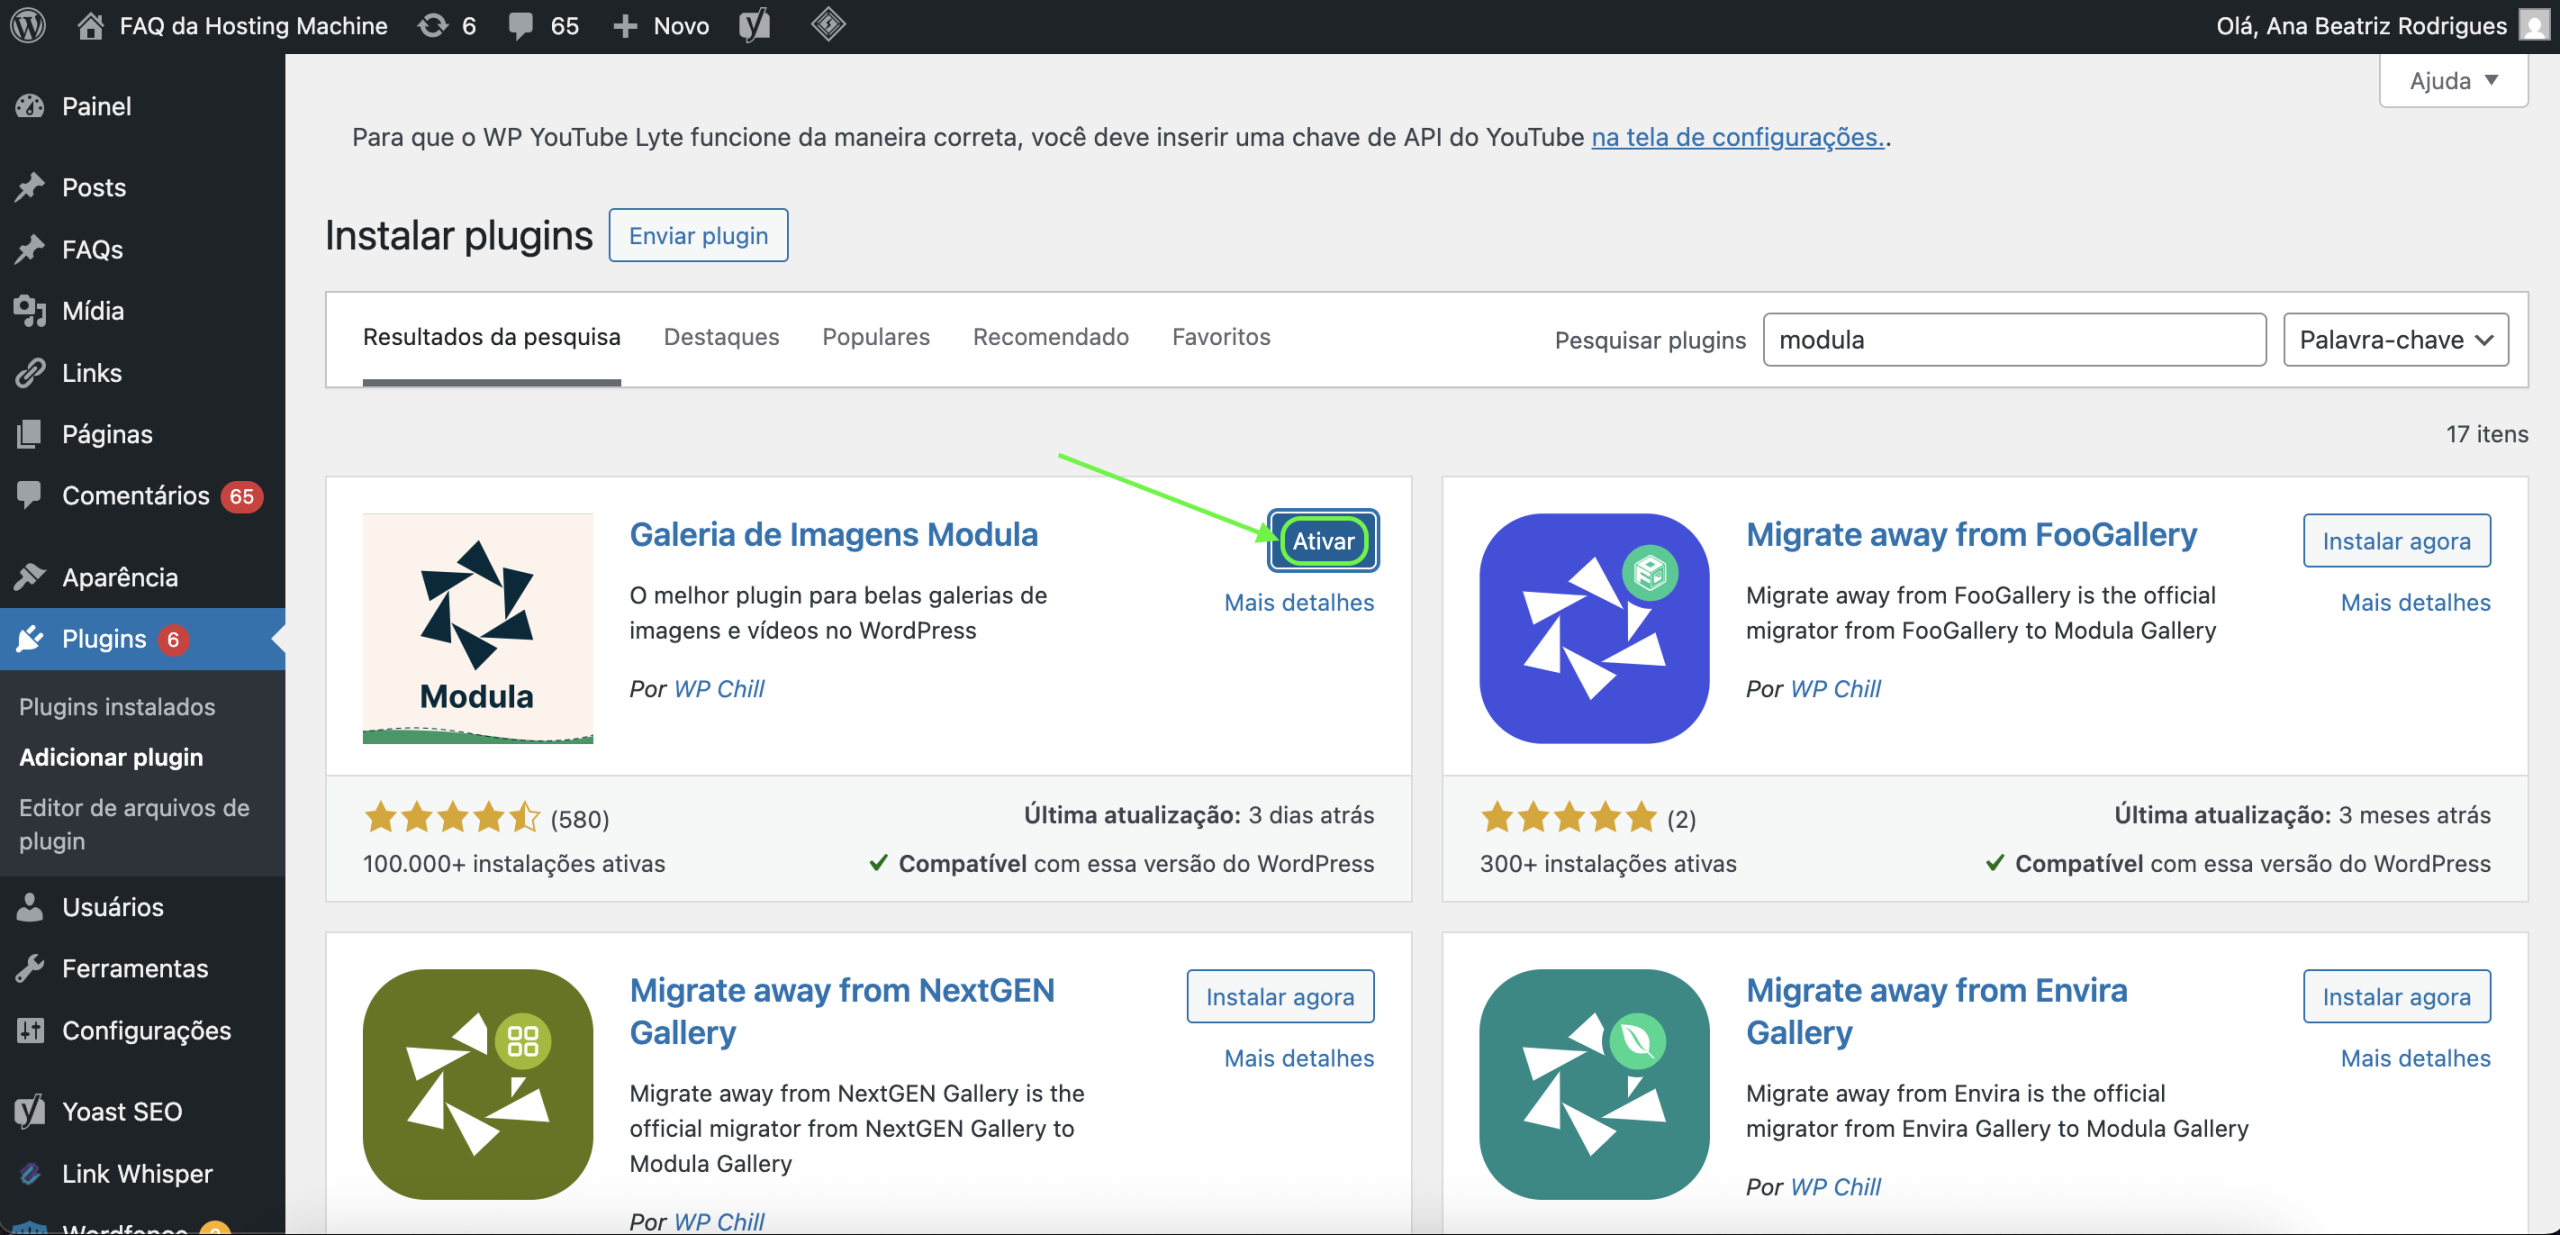This screenshot has width=2560, height=1235.
Task: Switch to the Populares tab
Action: 876,337
